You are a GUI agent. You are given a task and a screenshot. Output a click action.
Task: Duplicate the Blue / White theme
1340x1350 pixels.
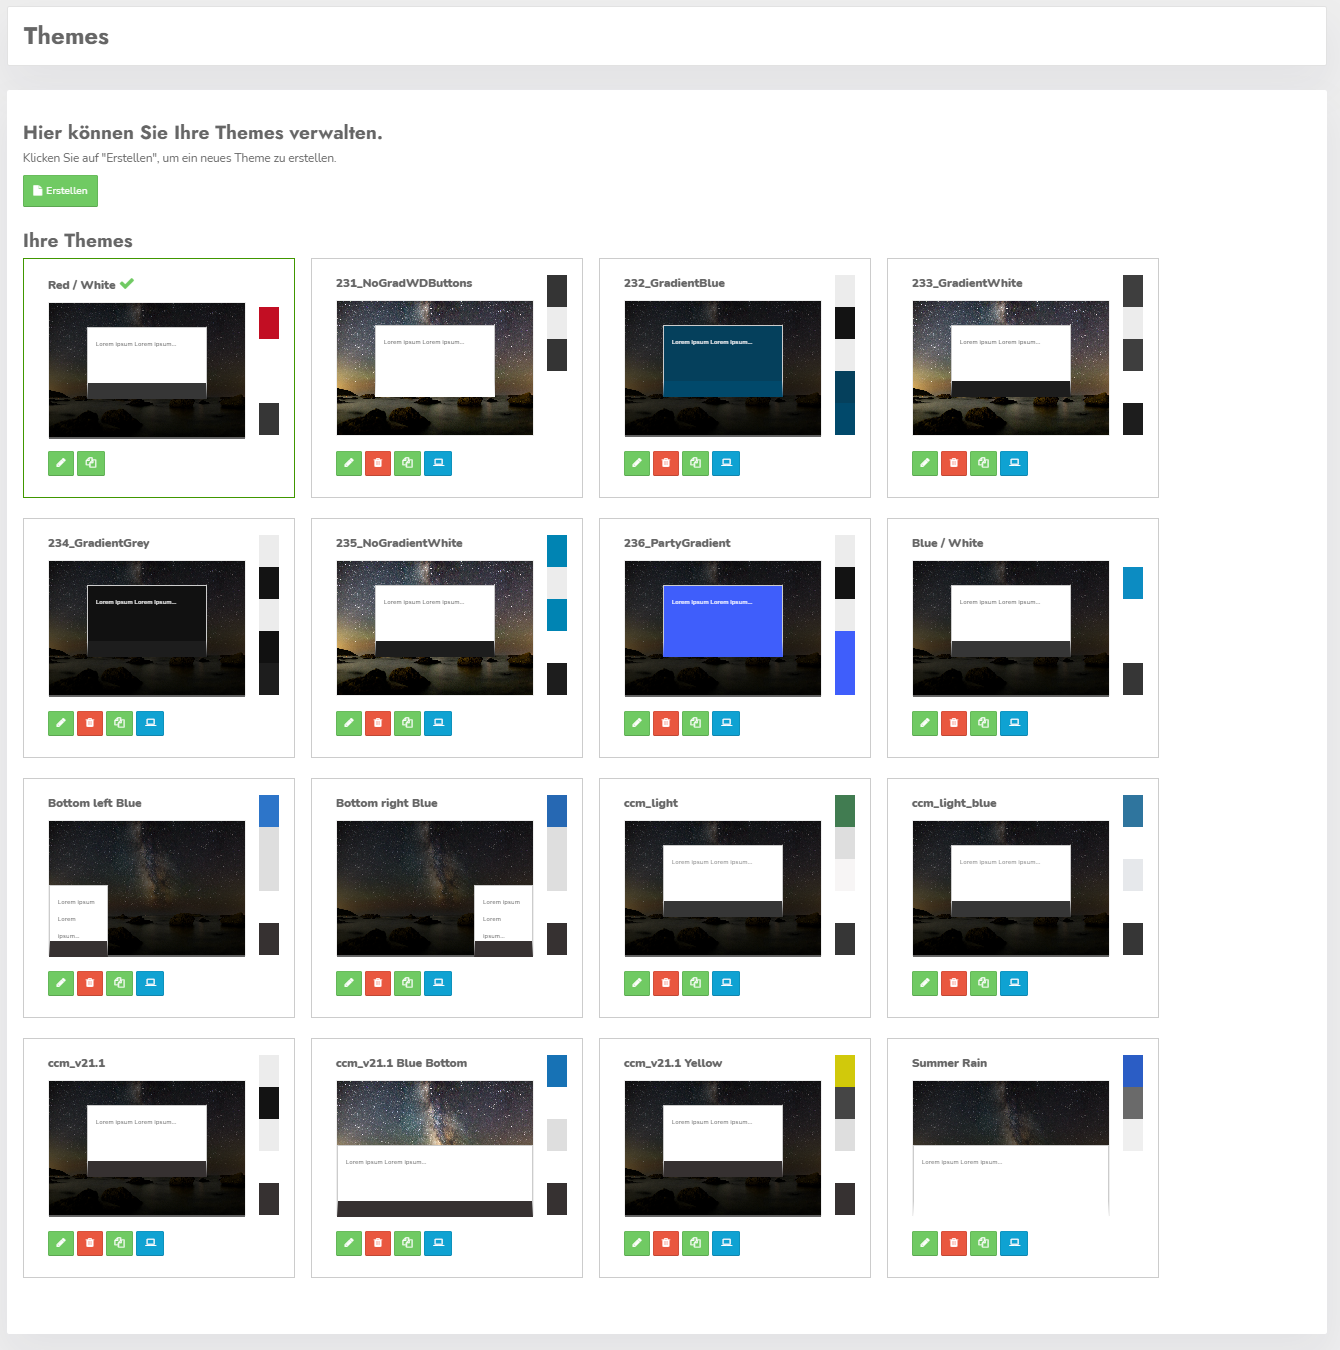point(984,723)
